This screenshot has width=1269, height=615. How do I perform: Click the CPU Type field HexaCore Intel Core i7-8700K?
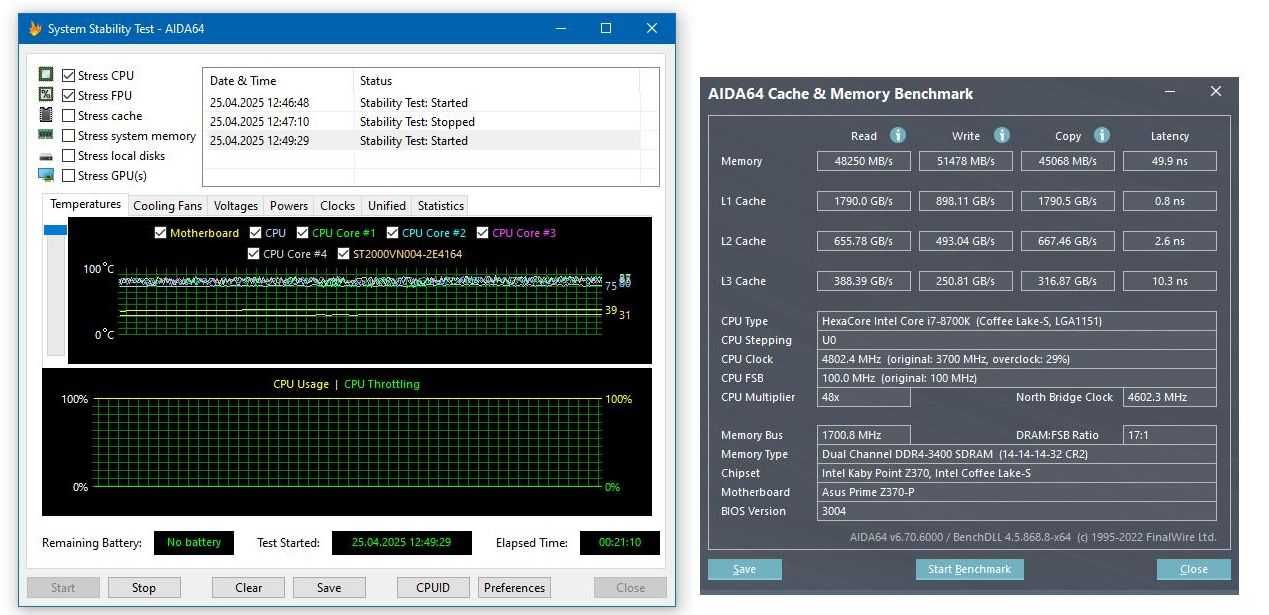click(1017, 321)
